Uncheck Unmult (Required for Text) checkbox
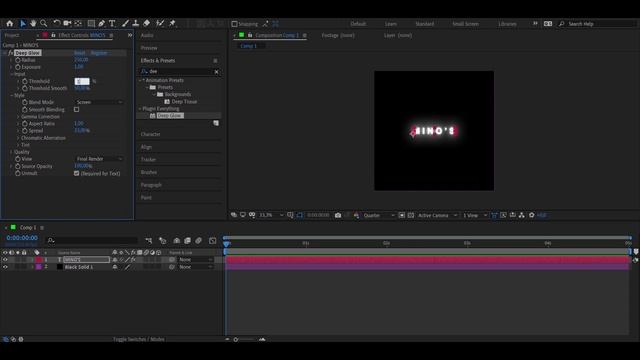This screenshot has width=640, height=360. [76, 173]
